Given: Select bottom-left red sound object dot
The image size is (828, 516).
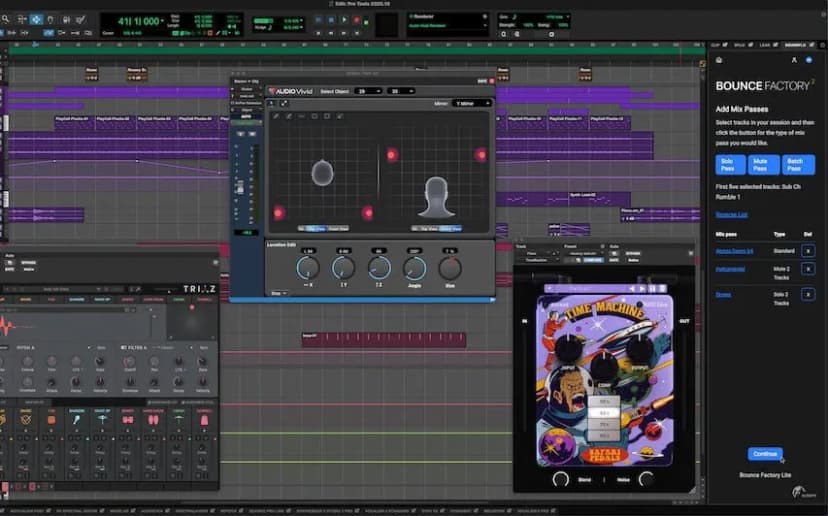Looking at the screenshot, I should point(279,213).
